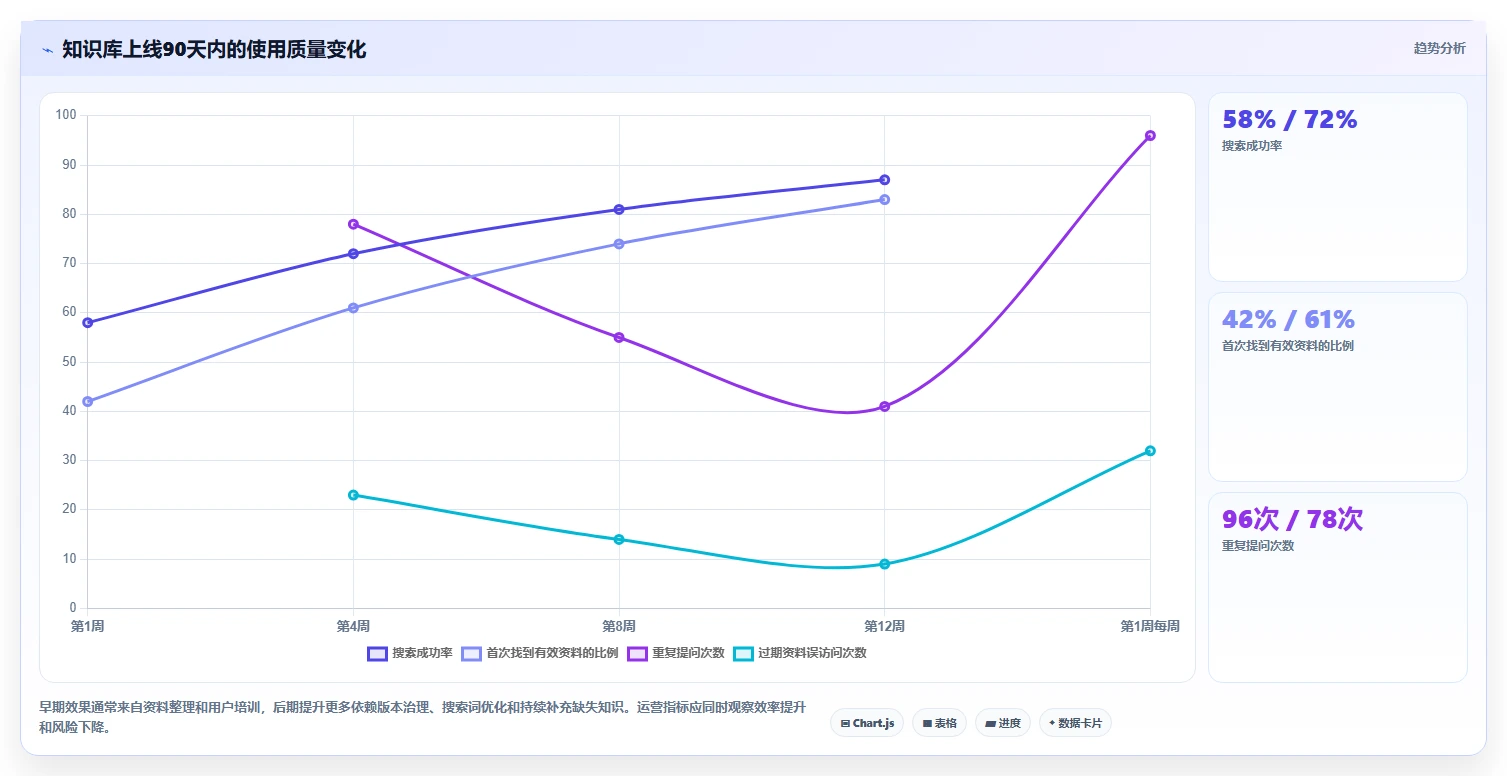1507x776 pixels.
Task: Click the 50 y-axis label
Action: [x=69, y=362]
